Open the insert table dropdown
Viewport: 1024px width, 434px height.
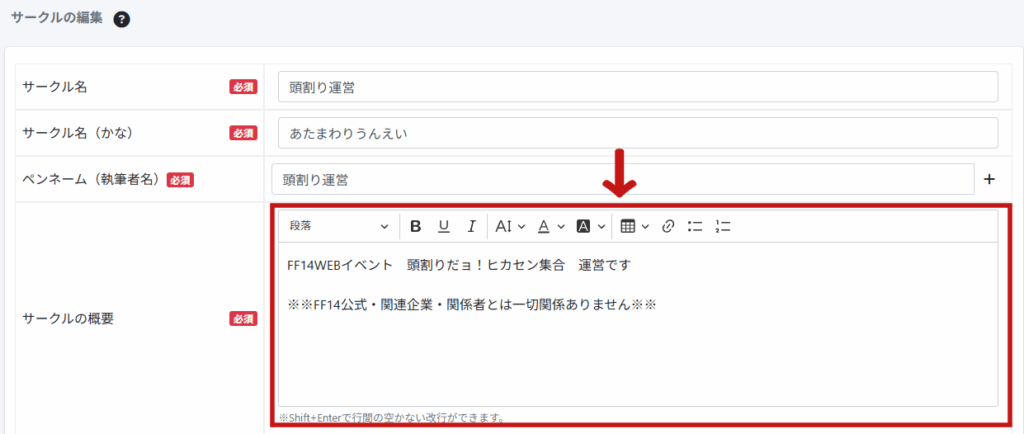coord(634,227)
